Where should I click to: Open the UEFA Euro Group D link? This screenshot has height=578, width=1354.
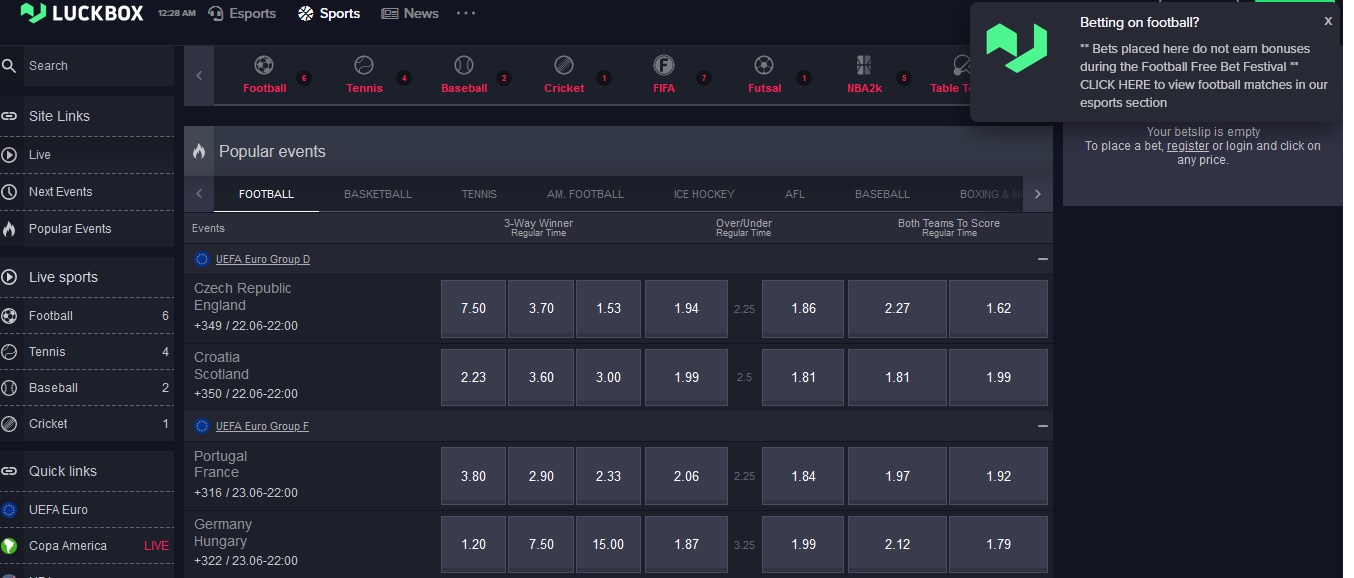click(x=263, y=259)
